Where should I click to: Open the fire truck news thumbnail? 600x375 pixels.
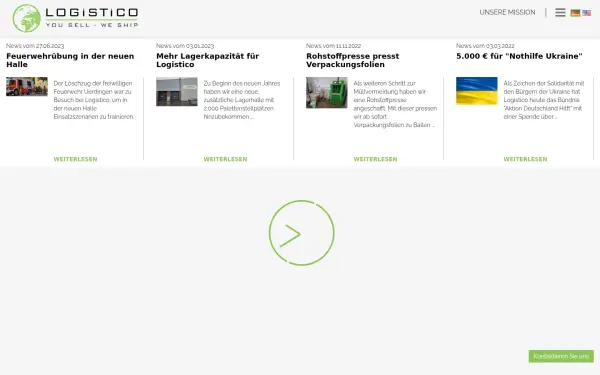(x=27, y=86)
